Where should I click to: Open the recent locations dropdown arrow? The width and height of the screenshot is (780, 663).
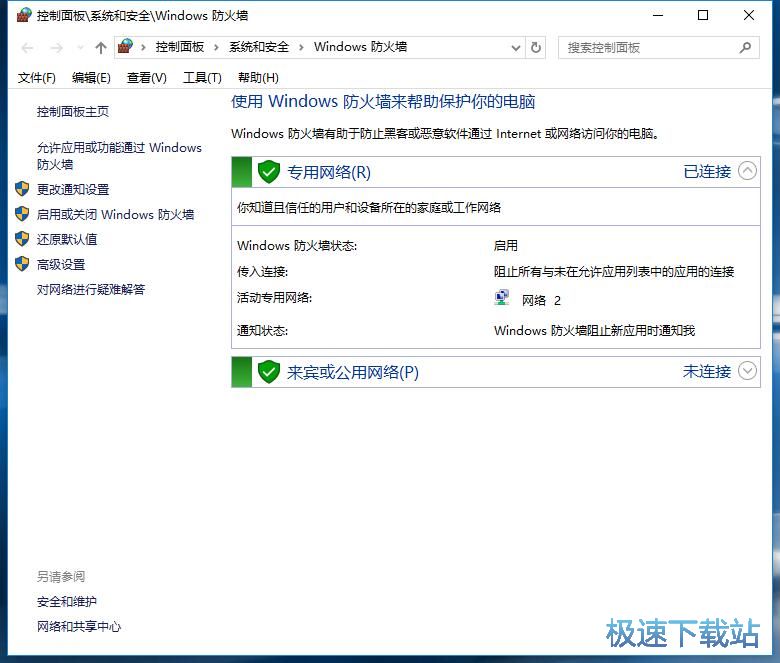[80, 48]
